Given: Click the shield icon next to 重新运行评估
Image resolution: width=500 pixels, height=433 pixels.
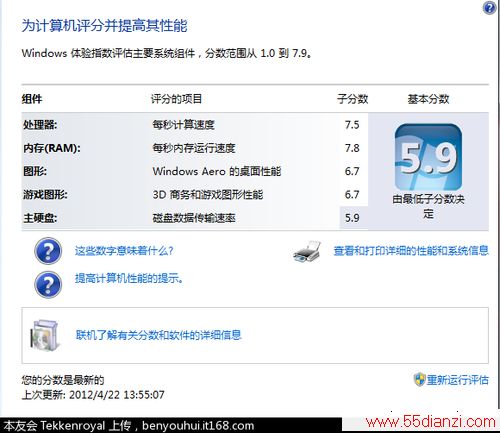Looking at the screenshot, I should coord(419,379).
